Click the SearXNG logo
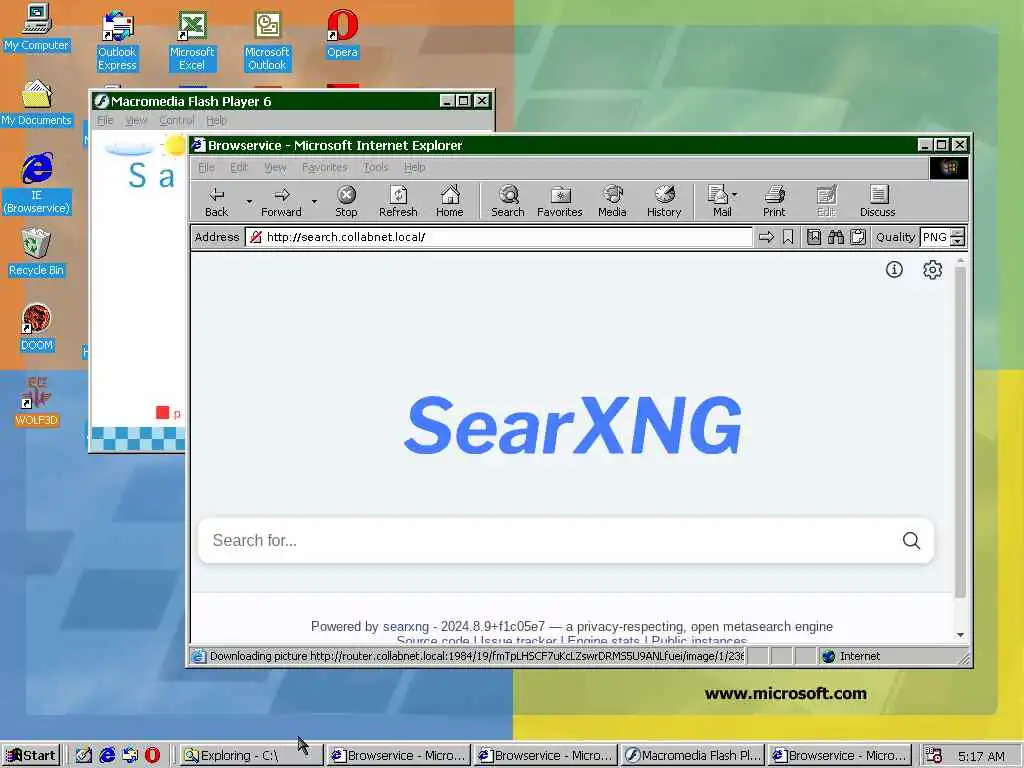Screen dimensions: 1024x768 [573, 425]
